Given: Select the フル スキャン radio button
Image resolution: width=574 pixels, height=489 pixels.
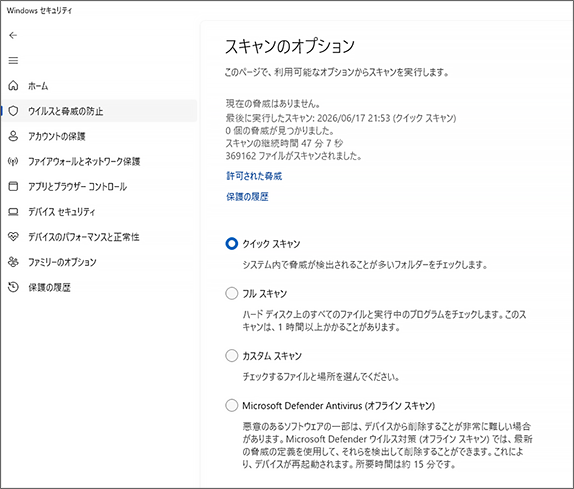Looking at the screenshot, I should (x=231, y=294).
